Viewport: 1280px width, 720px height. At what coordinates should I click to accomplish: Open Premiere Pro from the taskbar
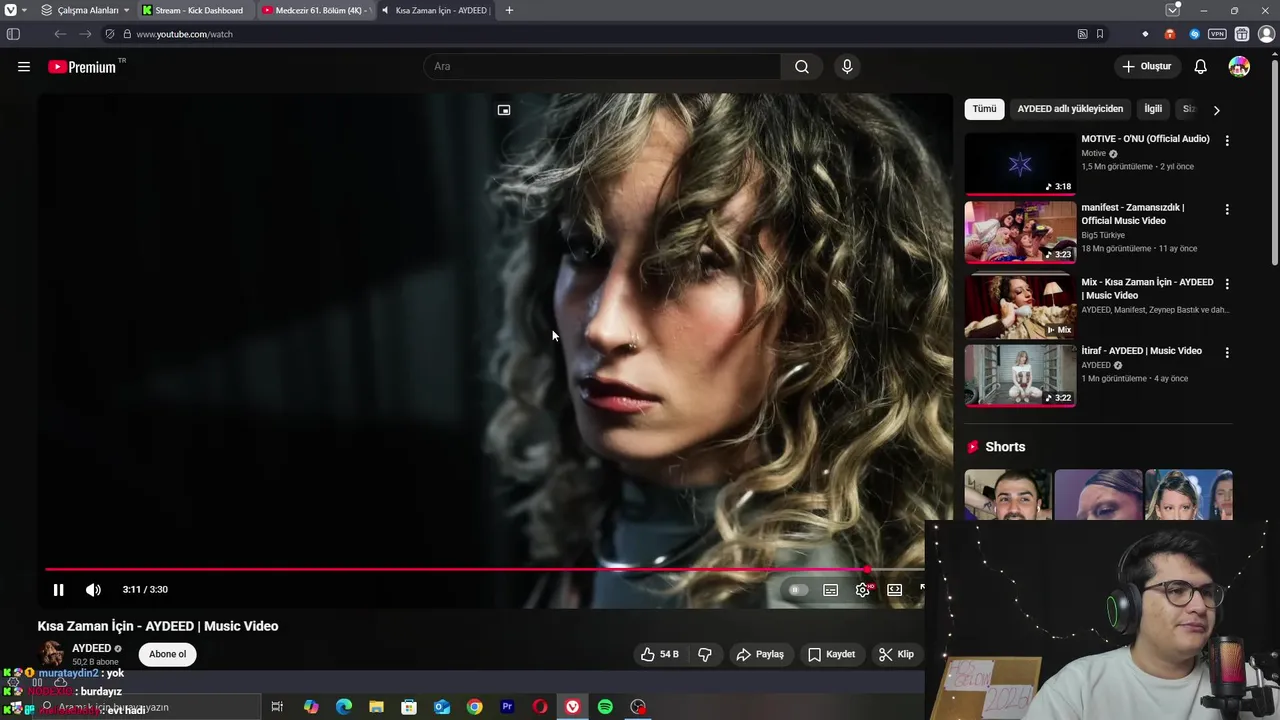click(x=507, y=707)
